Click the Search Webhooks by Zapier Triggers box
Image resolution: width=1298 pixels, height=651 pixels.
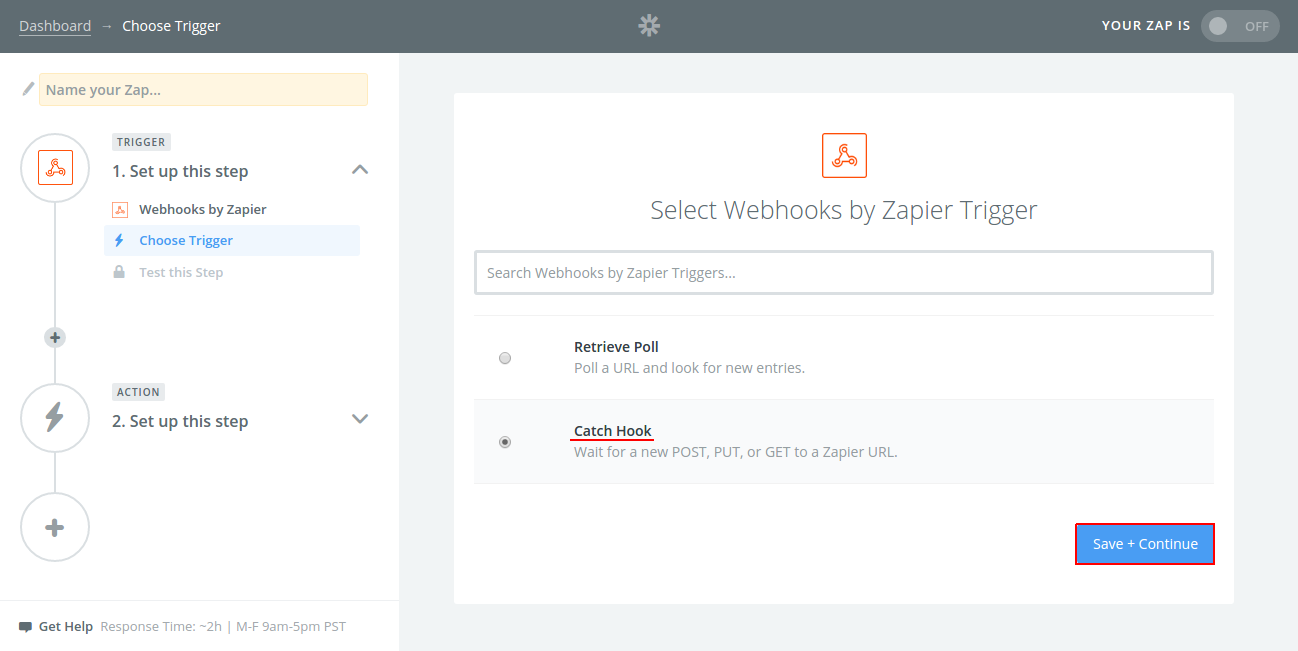tap(844, 272)
